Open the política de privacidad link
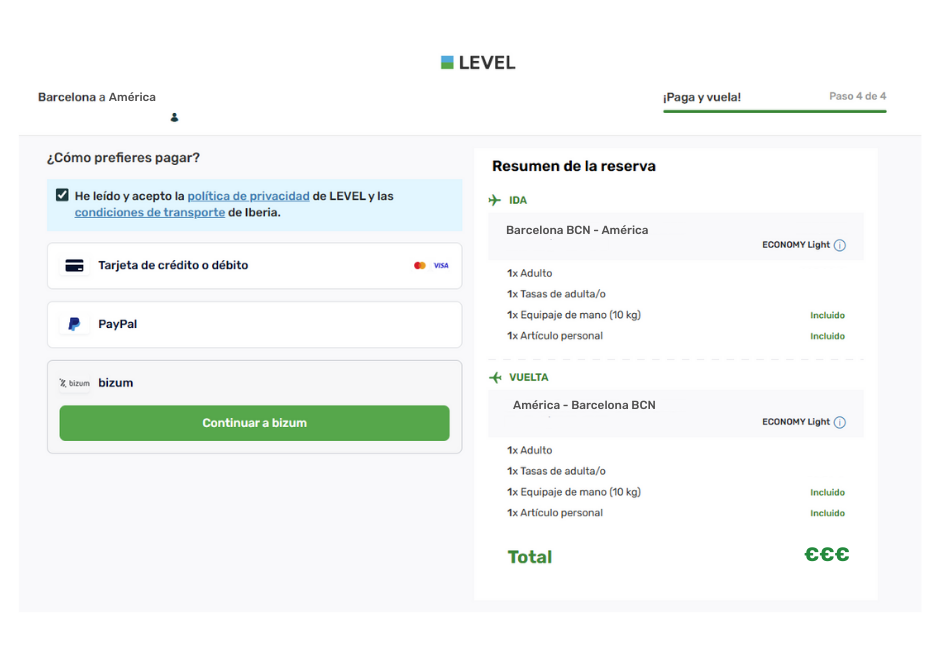This screenshot has width=940, height=650. point(248,196)
